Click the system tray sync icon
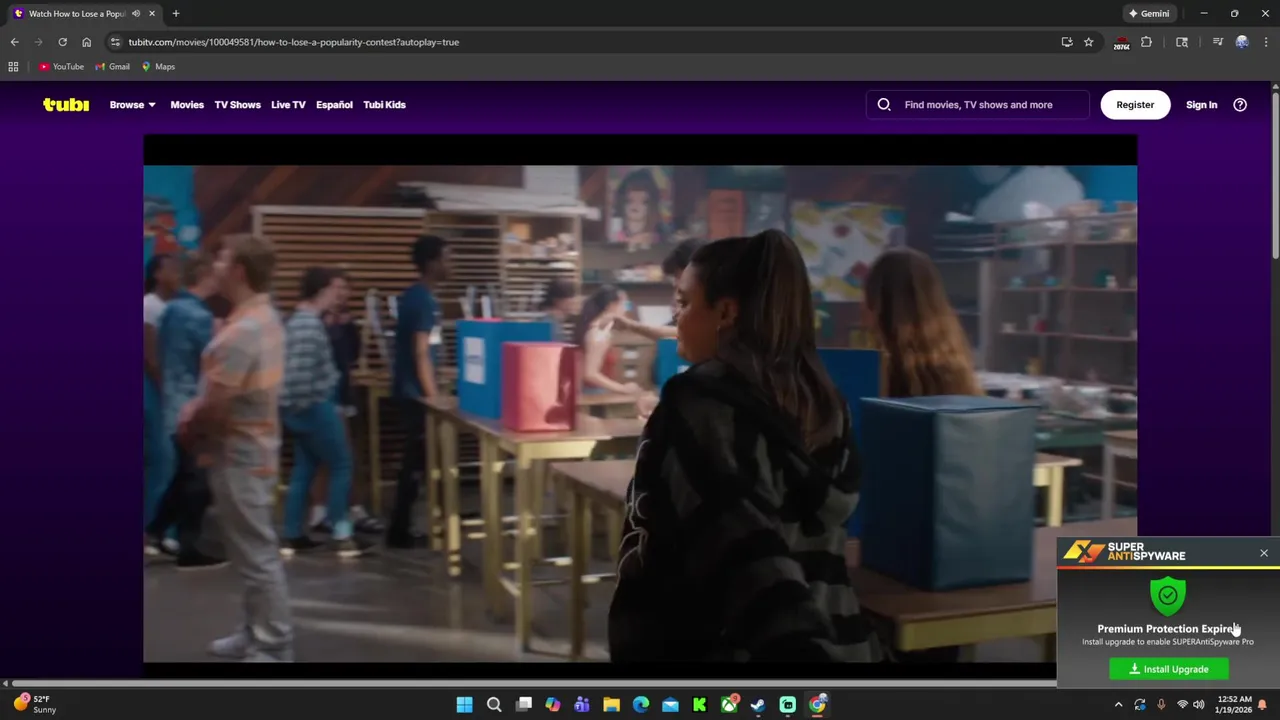Screen dimensions: 1280x720 click(1140, 704)
